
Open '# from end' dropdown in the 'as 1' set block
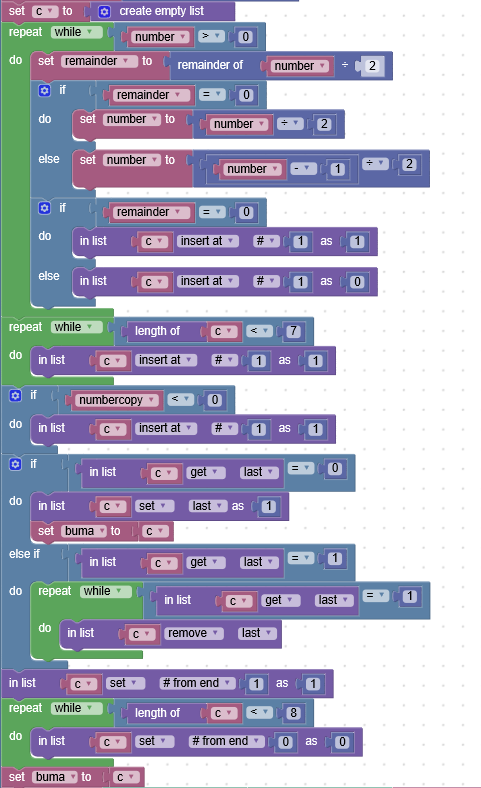point(197,683)
